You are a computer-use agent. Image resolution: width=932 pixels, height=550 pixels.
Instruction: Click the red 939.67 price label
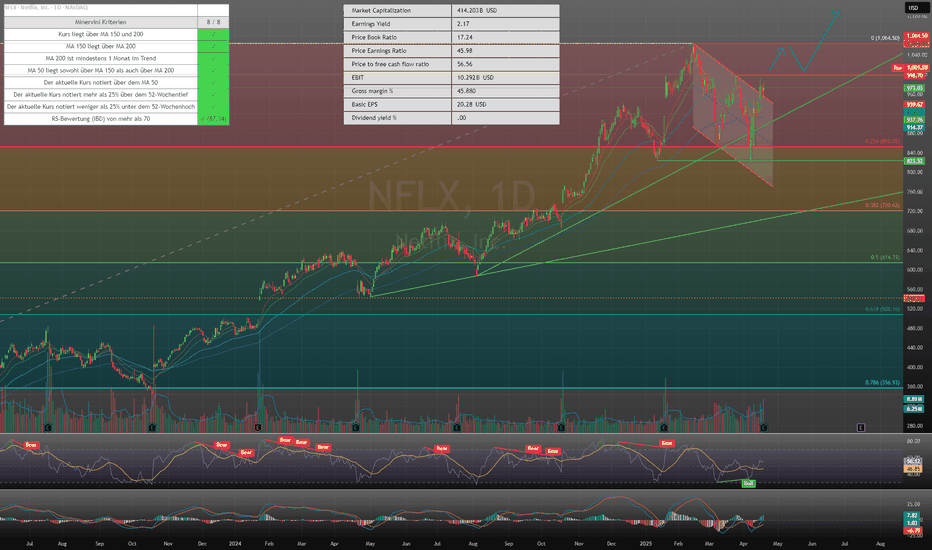point(914,105)
